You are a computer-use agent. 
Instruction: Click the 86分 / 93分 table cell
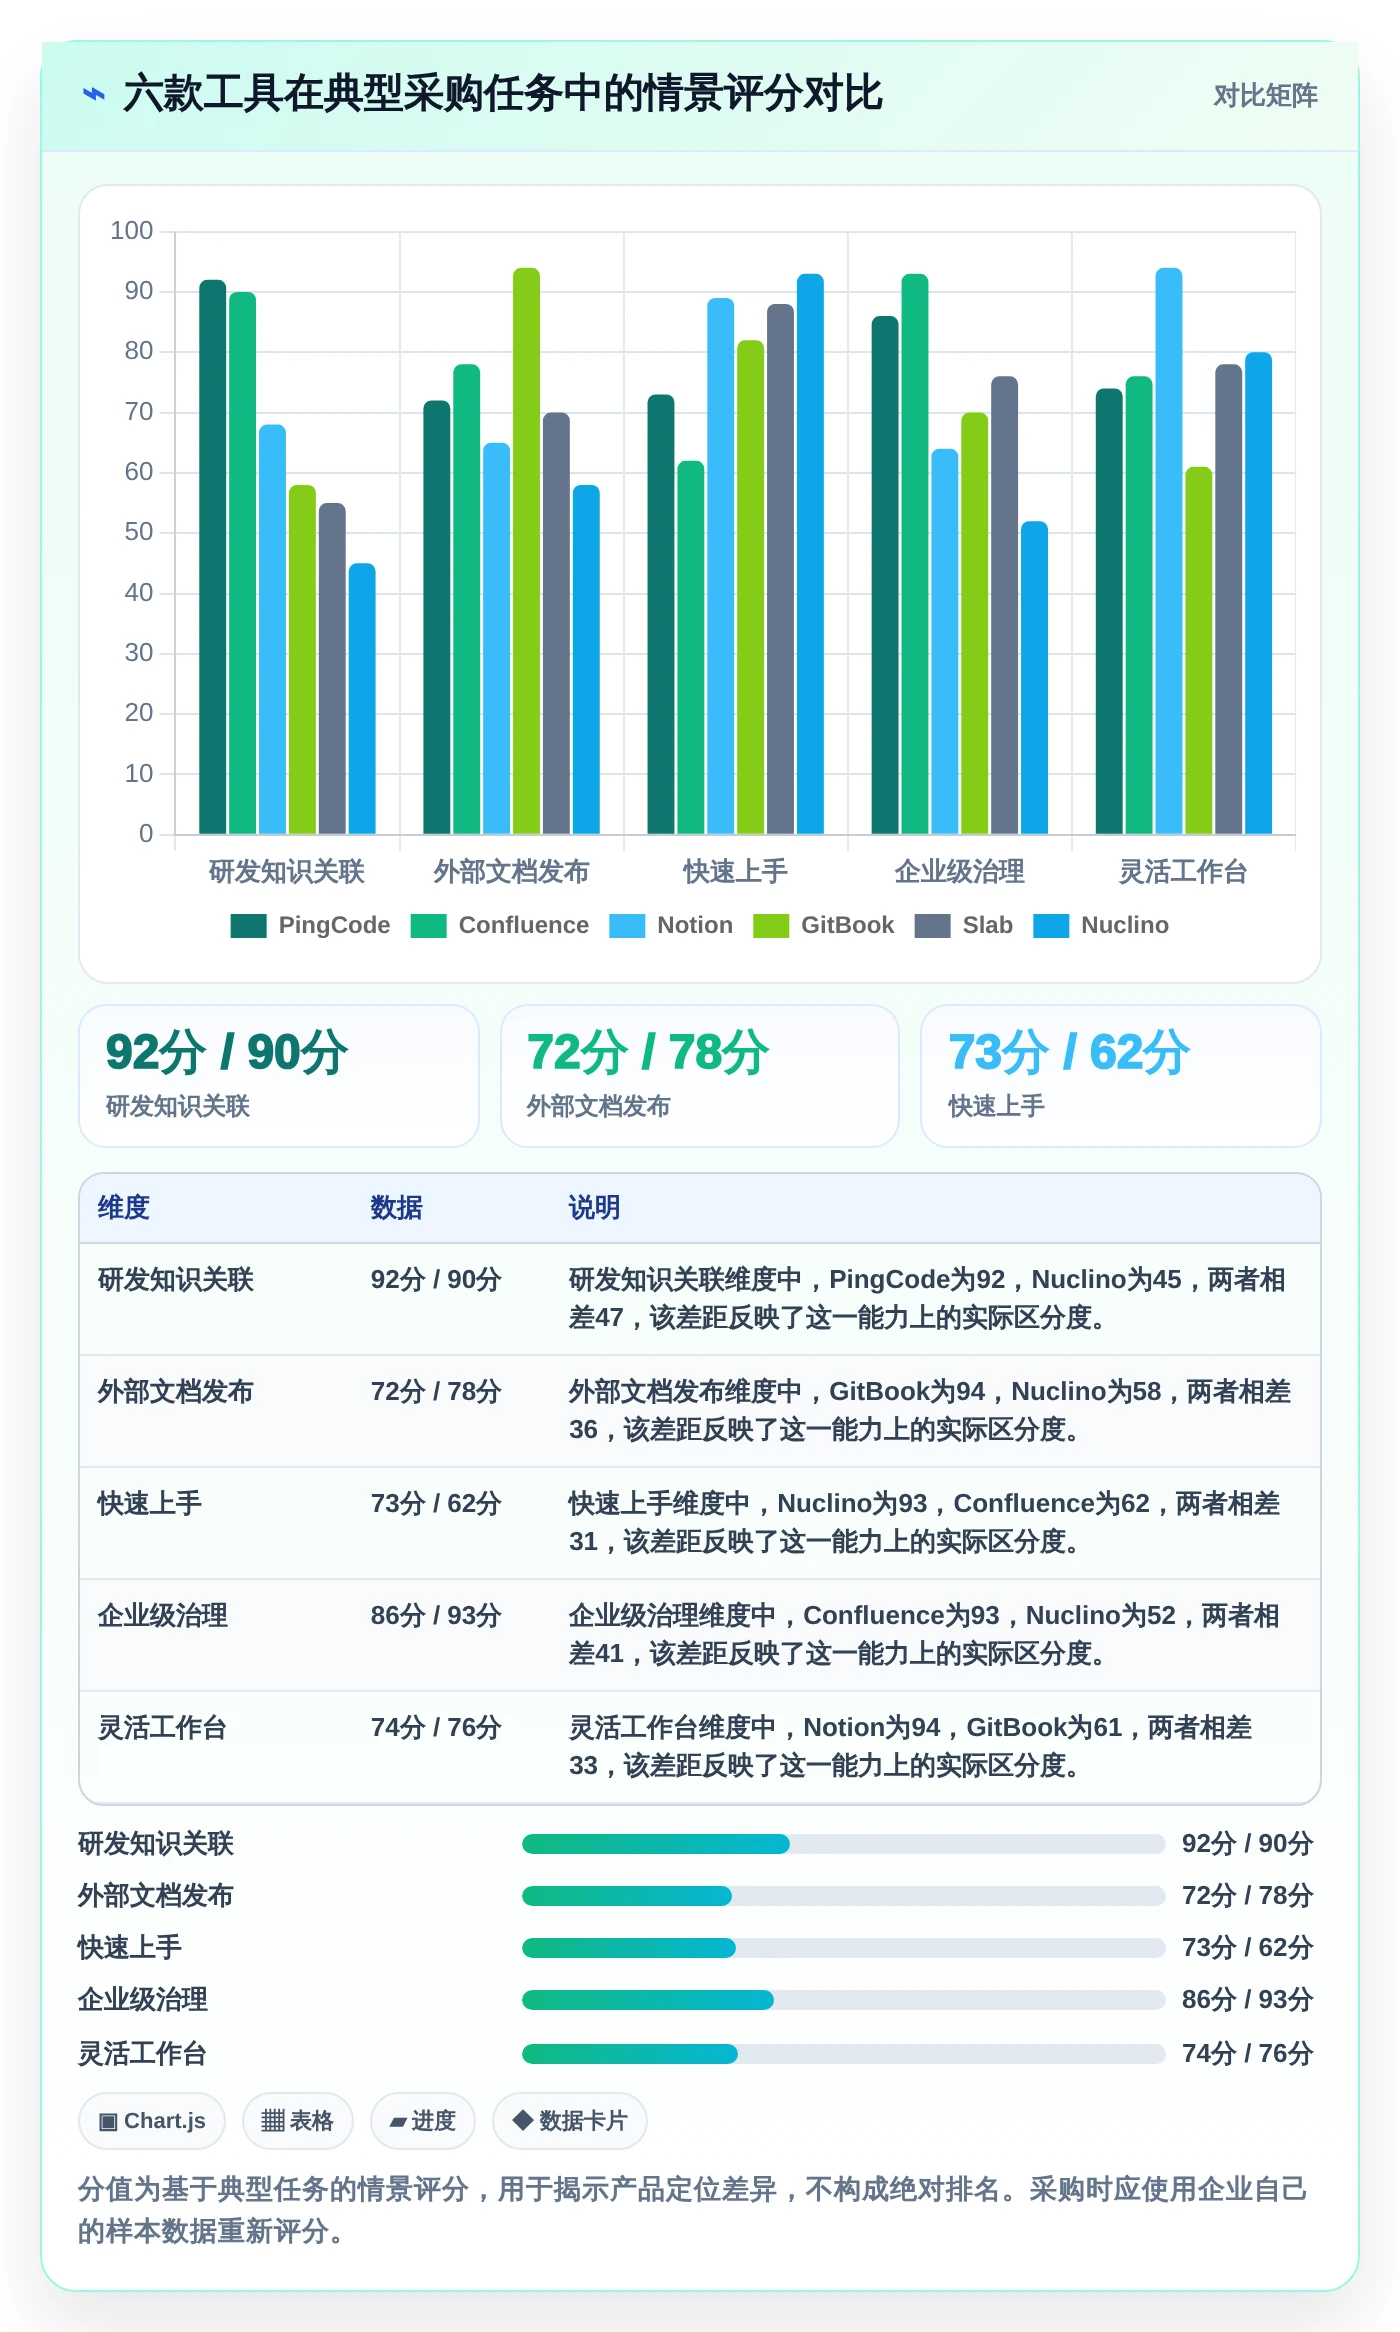[436, 1616]
